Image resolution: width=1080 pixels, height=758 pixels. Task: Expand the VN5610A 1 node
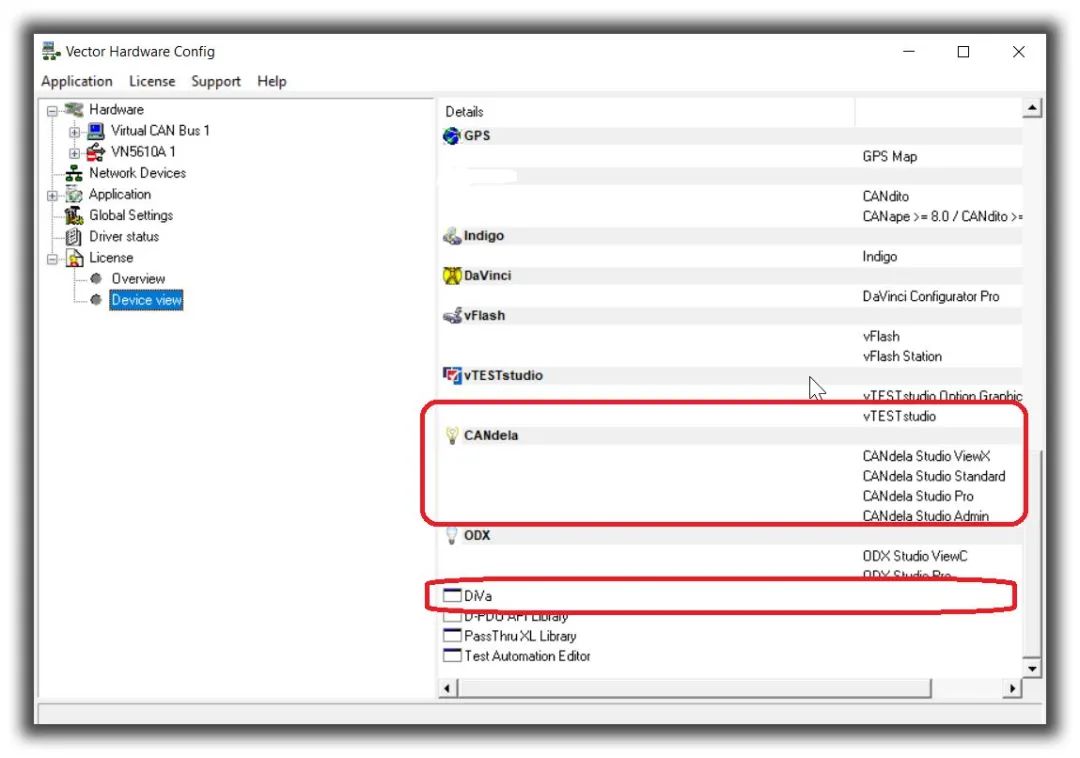point(74,153)
